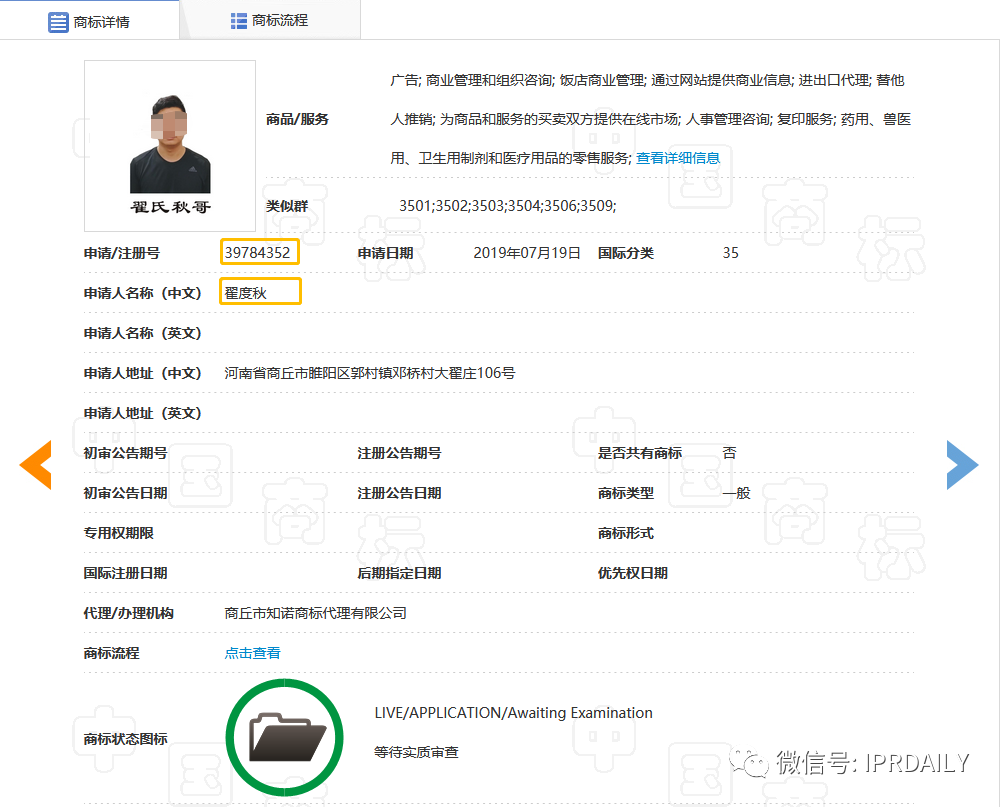This screenshot has width=1001, height=807.
Task: Click the LIVE/APPLICATION status folder graphic
Action: point(284,737)
